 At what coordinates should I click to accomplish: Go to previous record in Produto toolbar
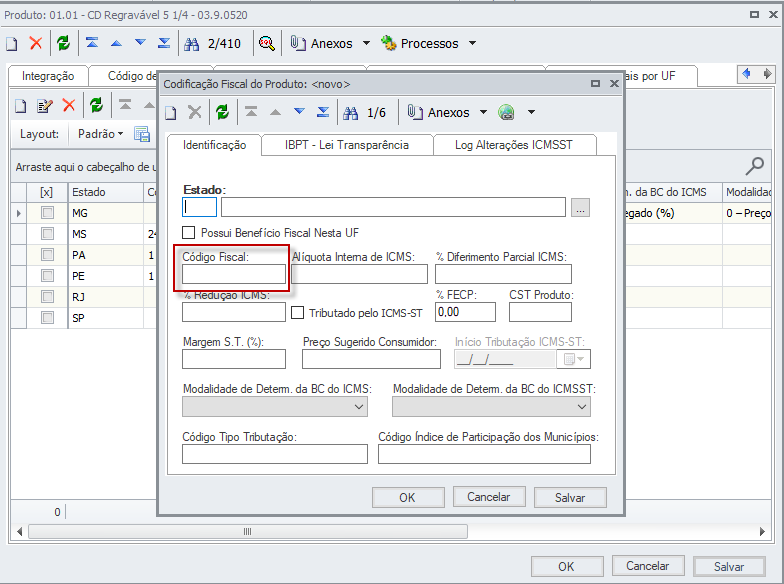tap(116, 44)
